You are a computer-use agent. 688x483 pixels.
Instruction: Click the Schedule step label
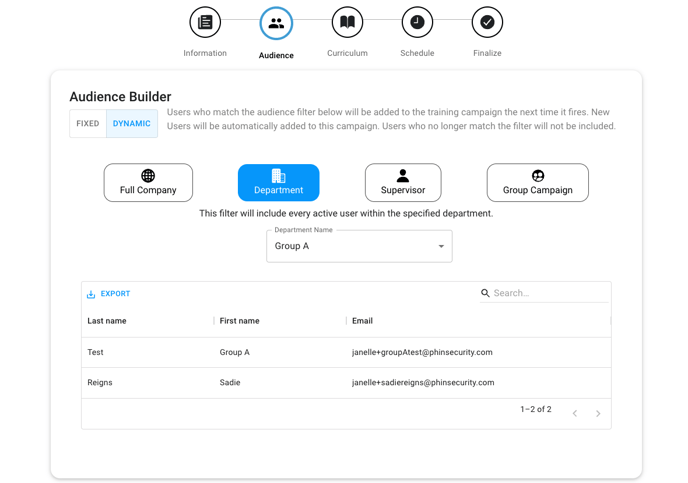coord(417,53)
